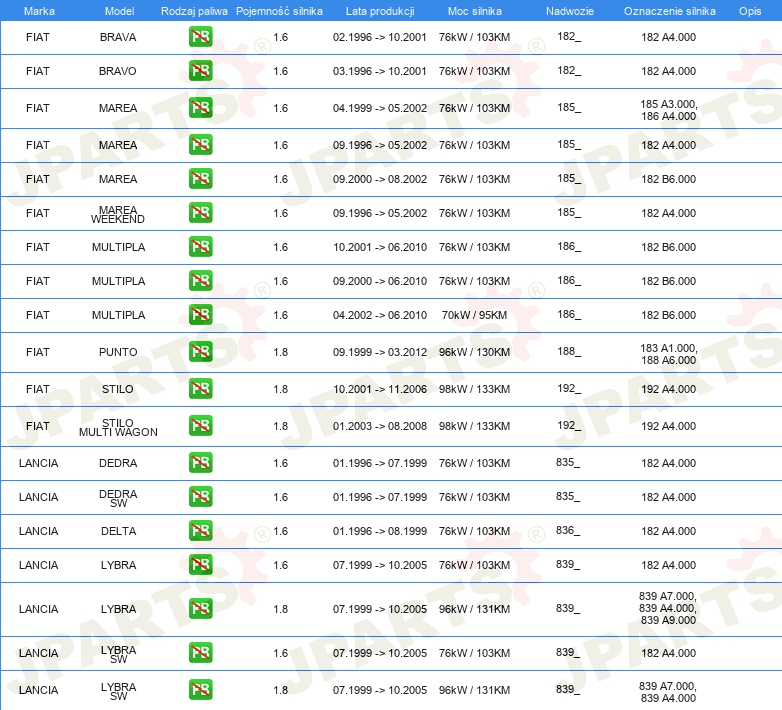Click the date range 02.1996 -> 10.2001

coord(380,37)
